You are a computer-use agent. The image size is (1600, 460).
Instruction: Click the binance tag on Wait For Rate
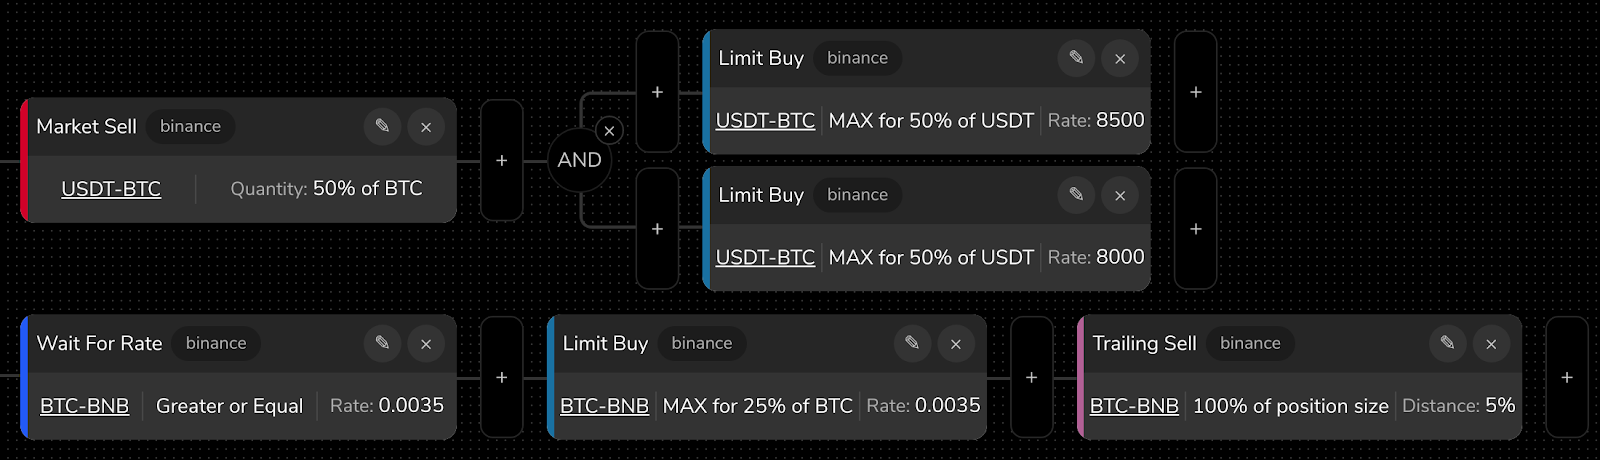pyautogui.click(x=216, y=343)
